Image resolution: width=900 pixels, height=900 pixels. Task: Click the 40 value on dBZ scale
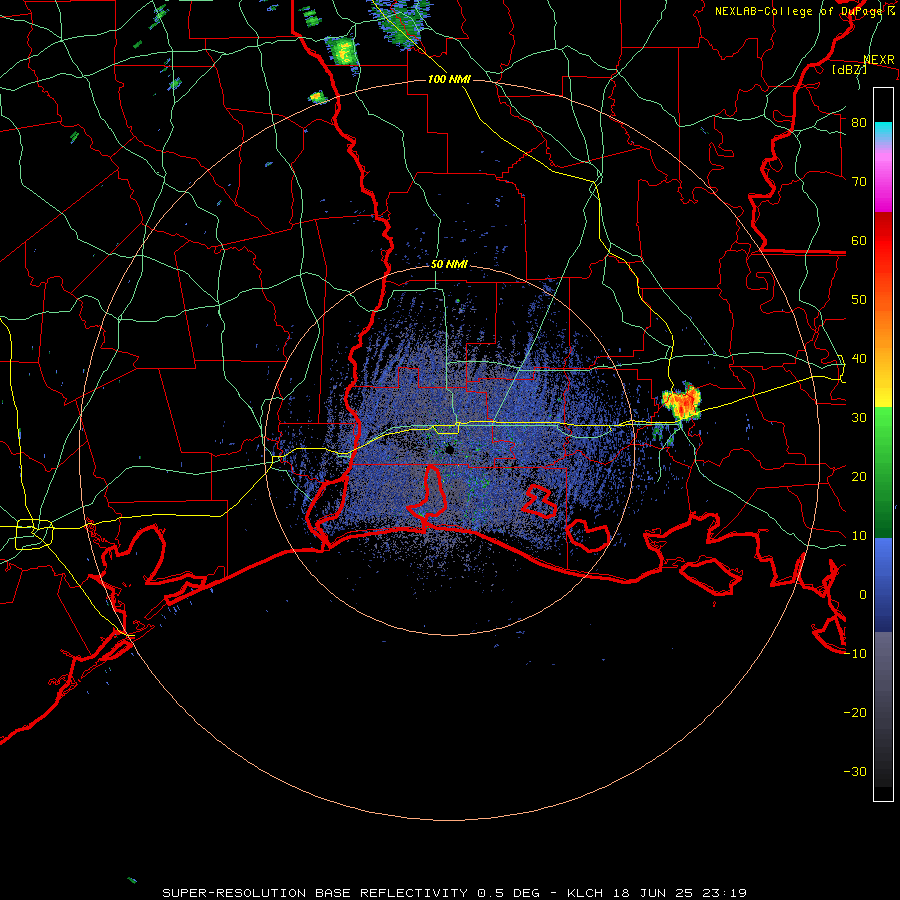click(859, 359)
